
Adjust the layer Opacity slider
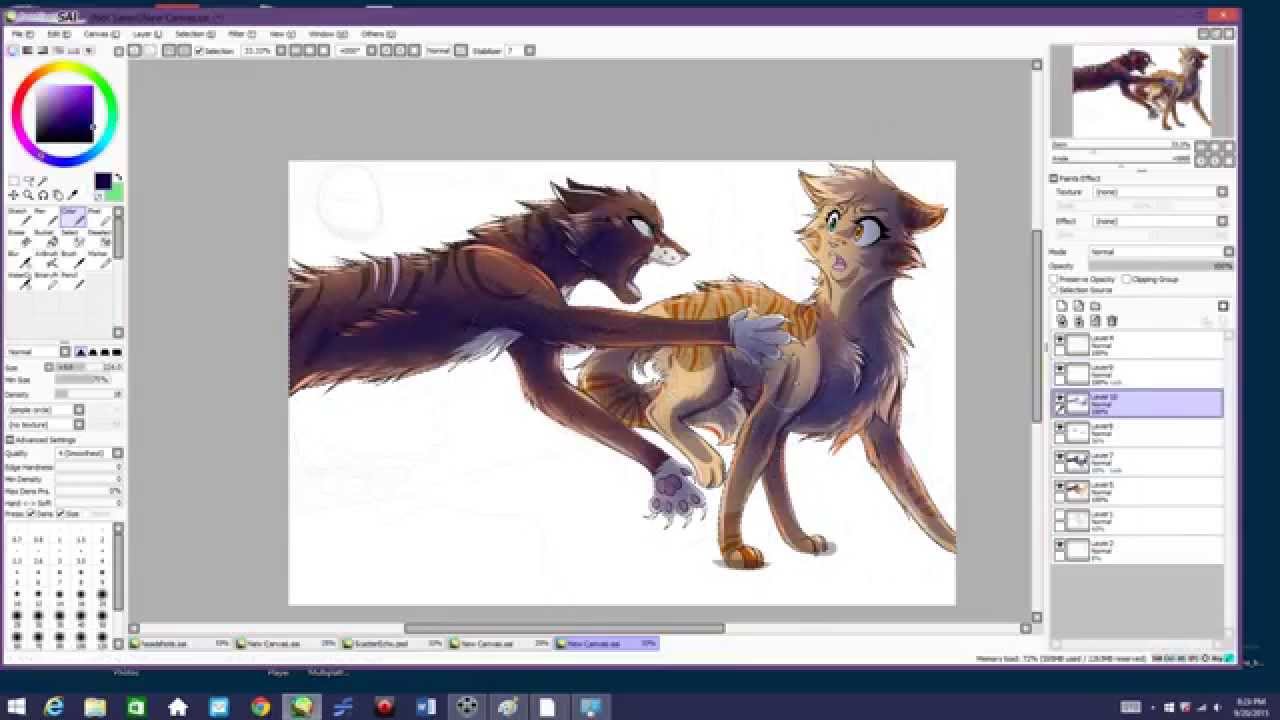(1161, 266)
